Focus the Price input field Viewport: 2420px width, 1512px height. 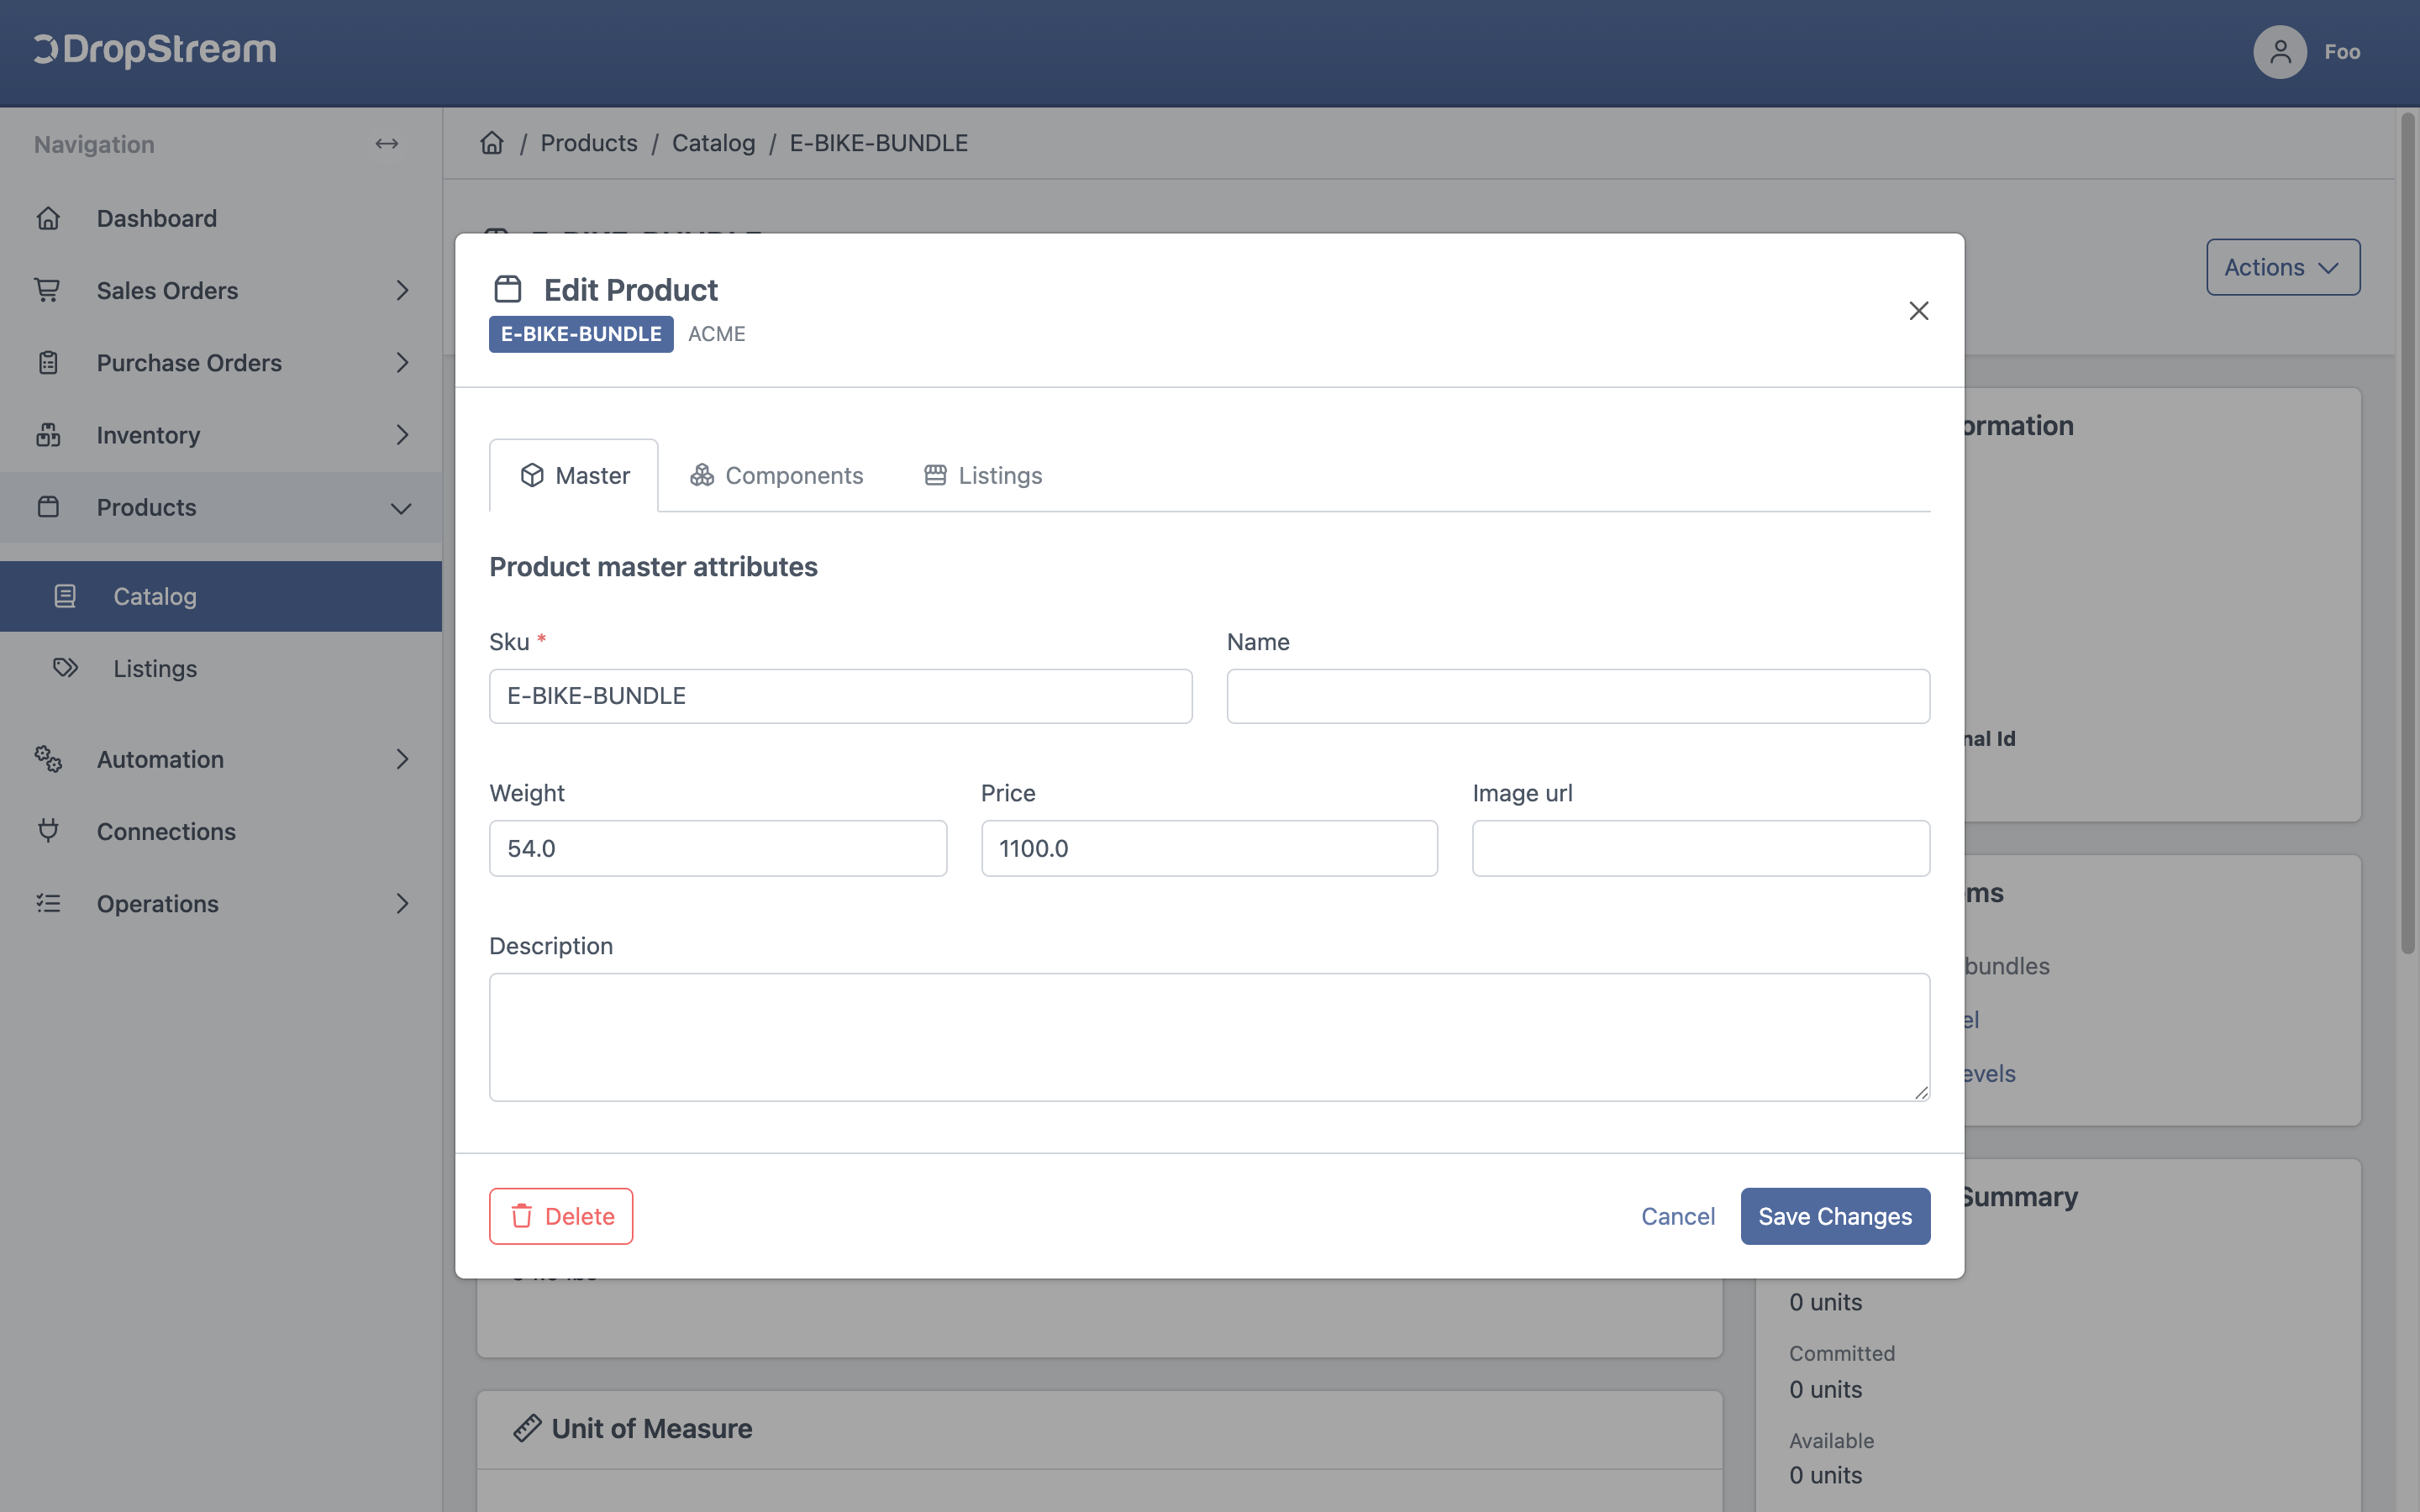1209,848
